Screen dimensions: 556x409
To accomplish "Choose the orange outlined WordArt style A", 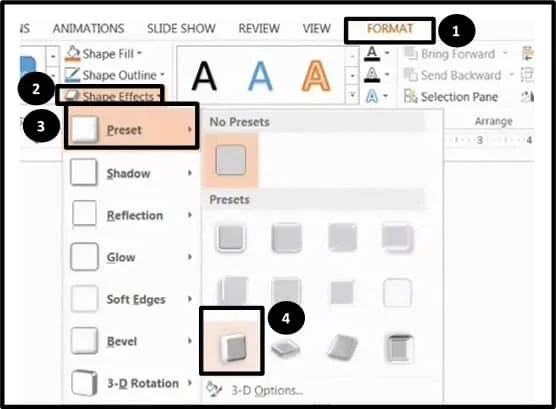I will [316, 75].
